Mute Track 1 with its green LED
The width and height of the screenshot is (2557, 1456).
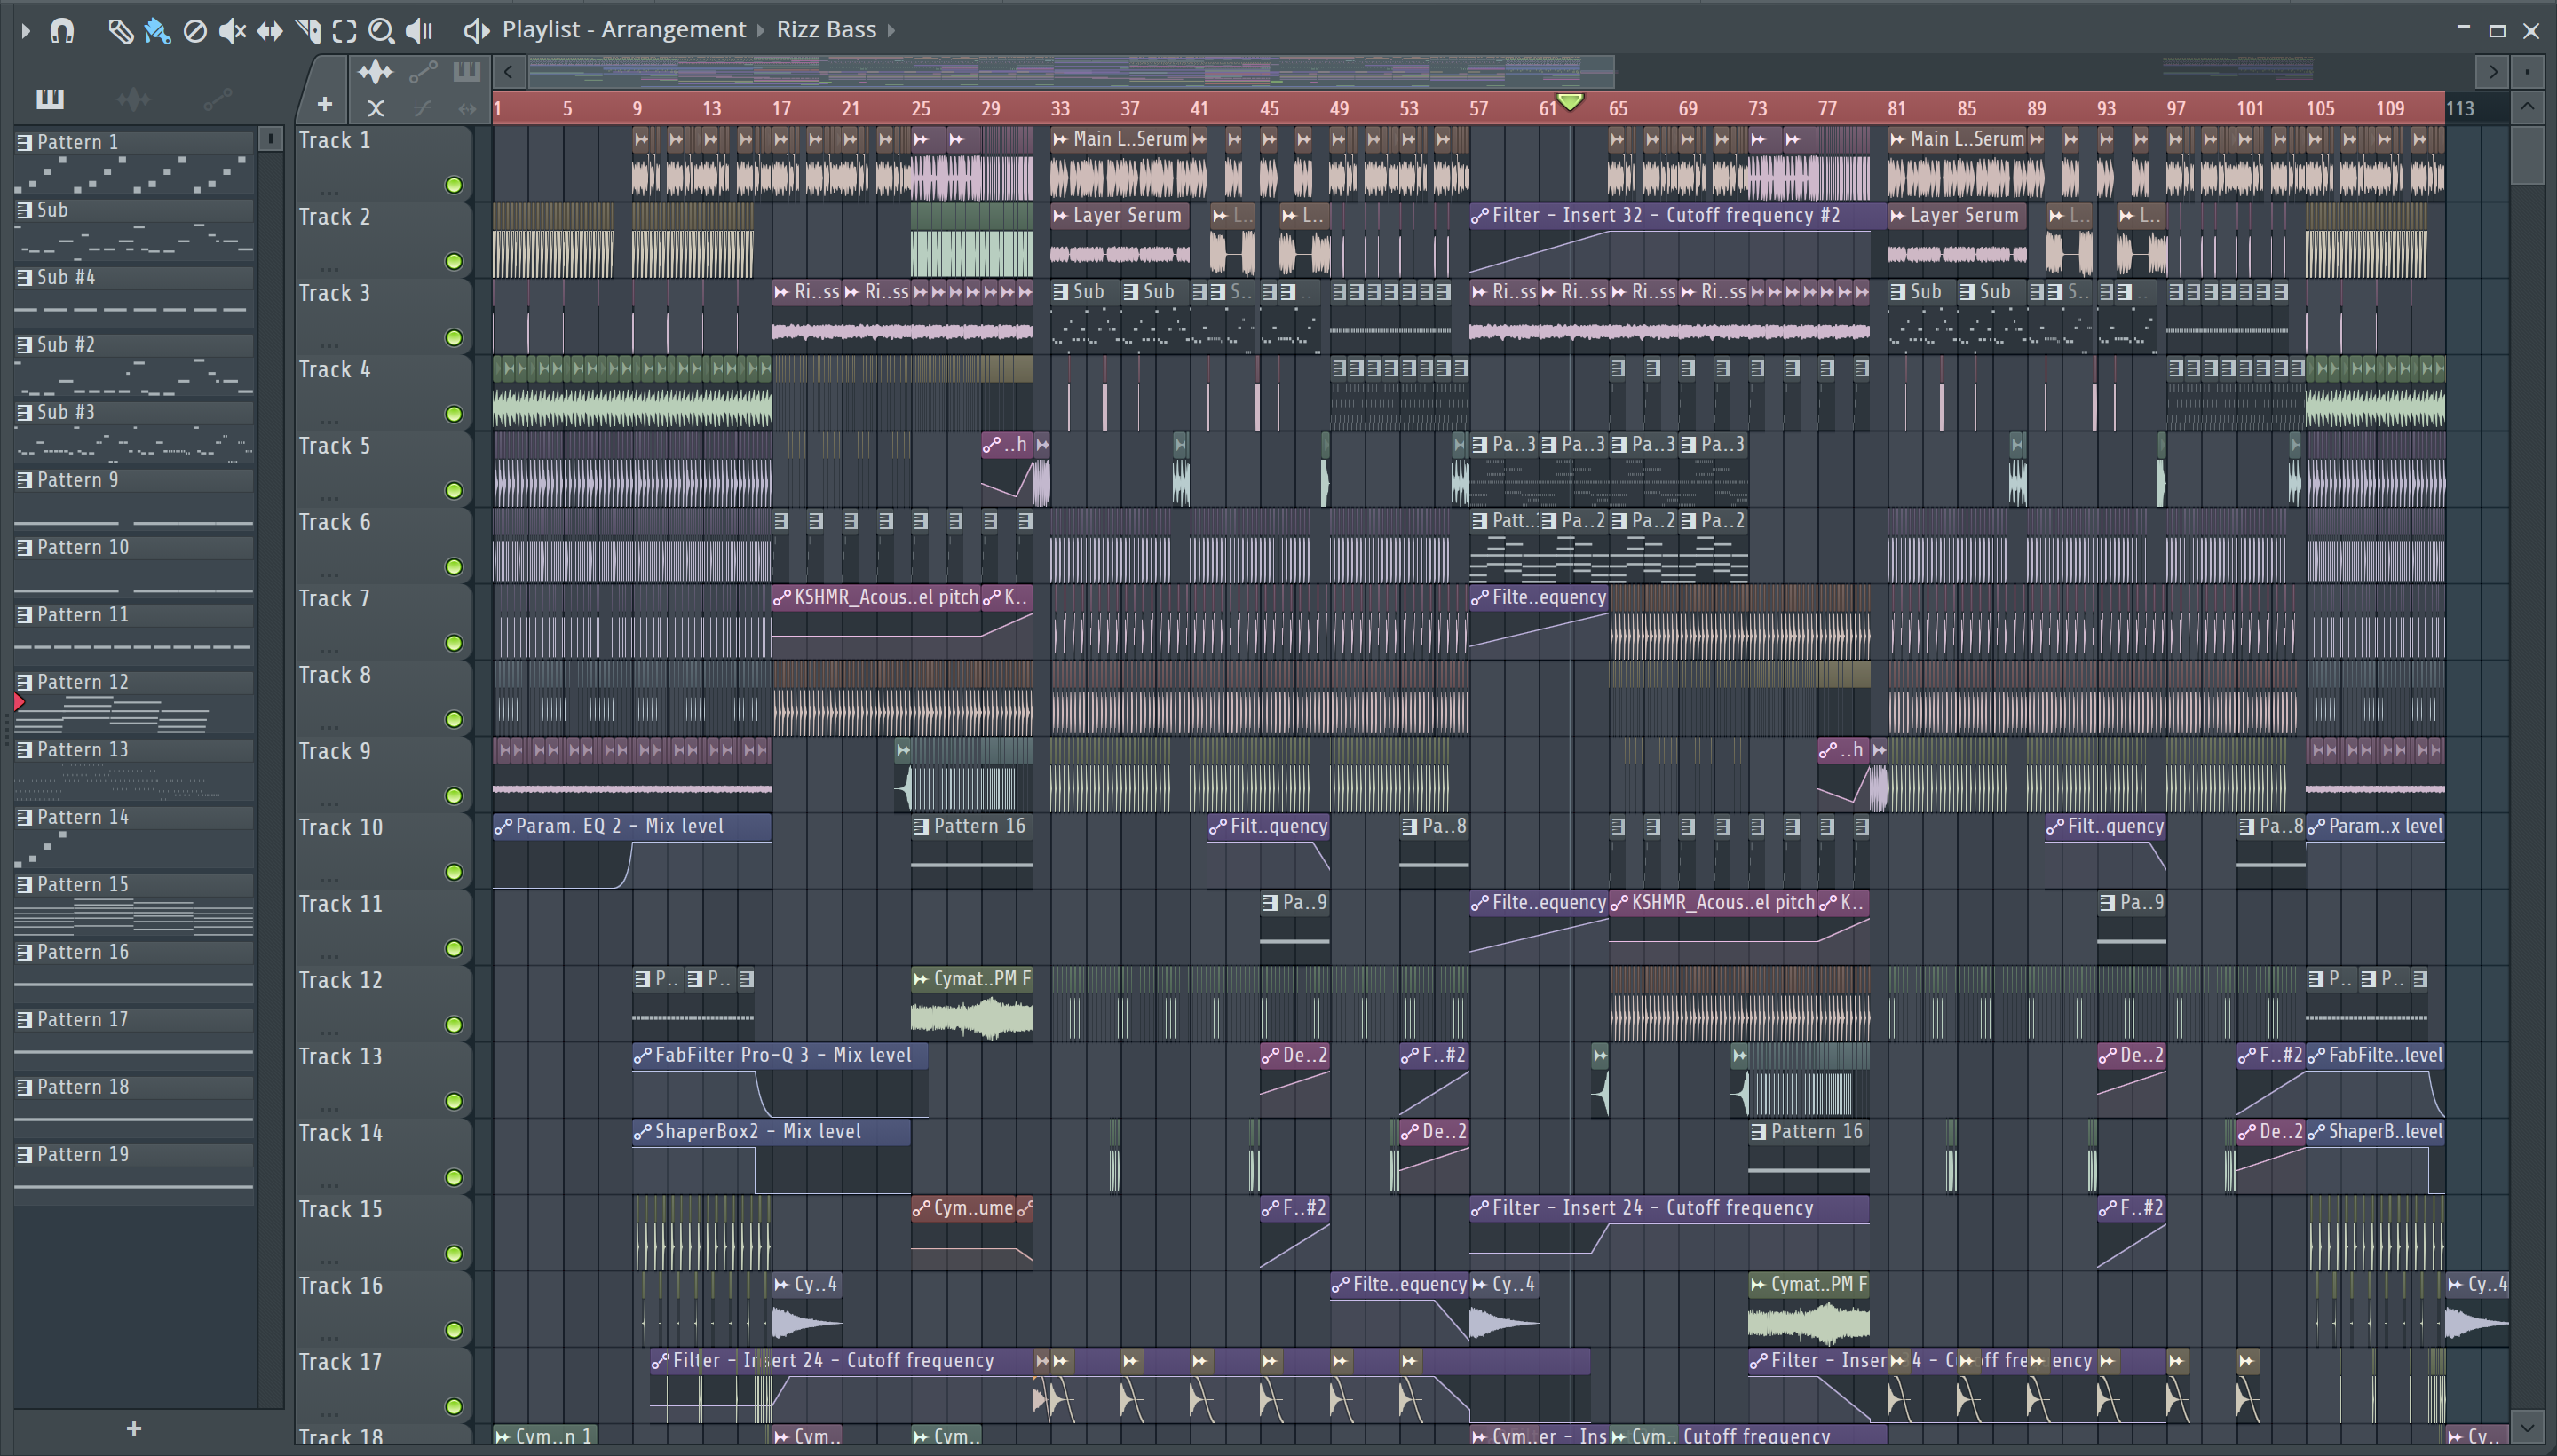point(454,185)
